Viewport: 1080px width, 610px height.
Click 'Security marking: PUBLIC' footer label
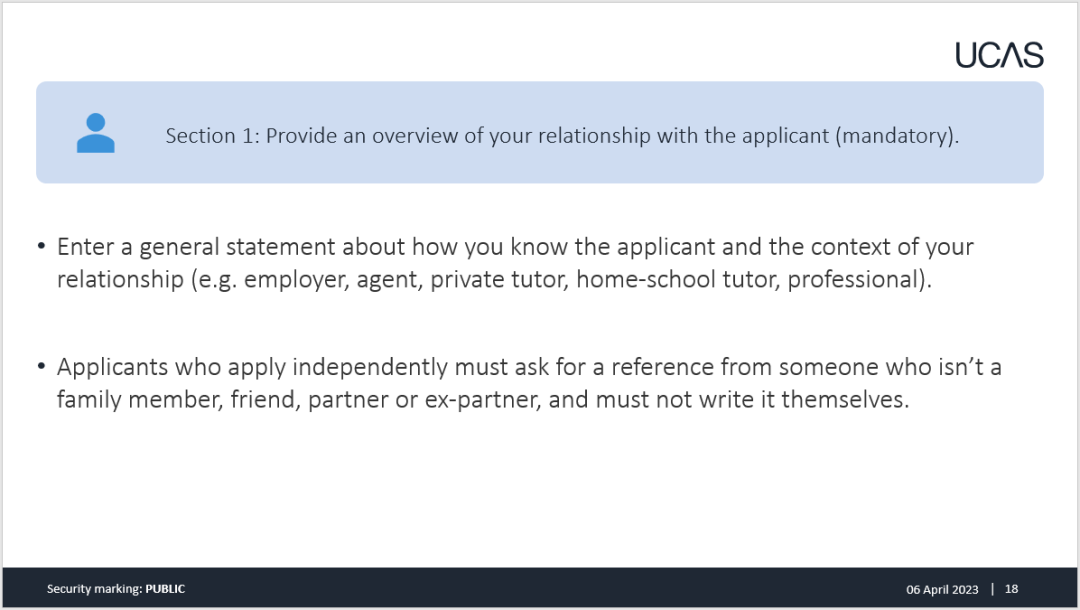pyautogui.click(x=116, y=589)
